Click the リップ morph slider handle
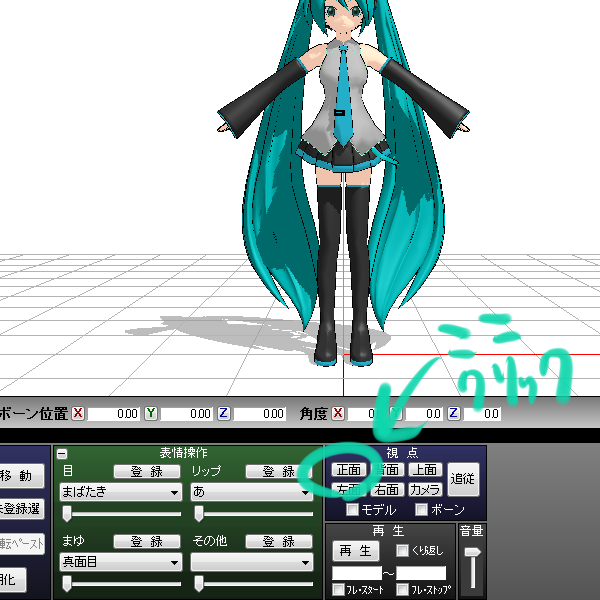600x600 pixels. (x=199, y=514)
